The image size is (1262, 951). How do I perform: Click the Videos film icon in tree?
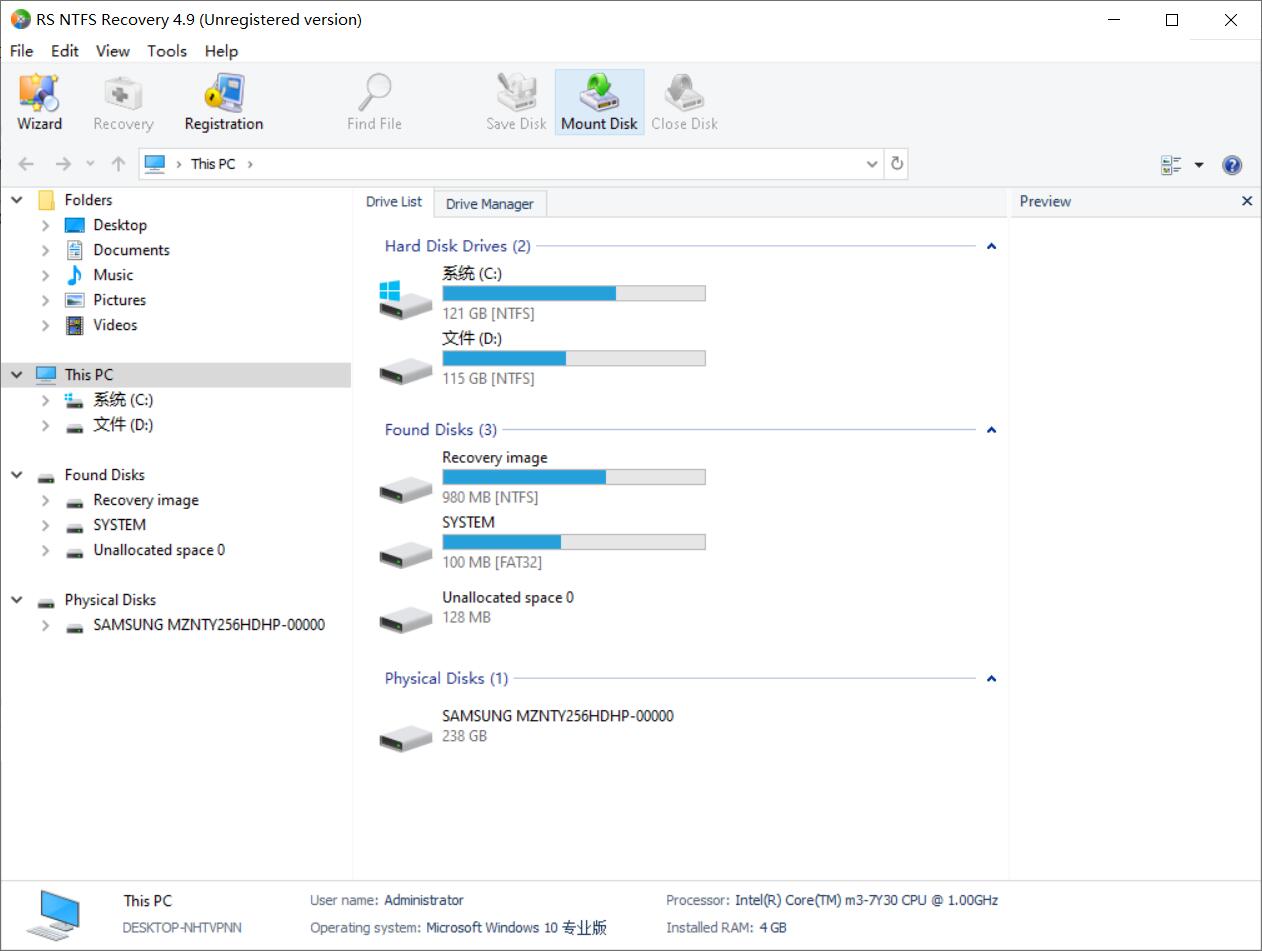75,325
